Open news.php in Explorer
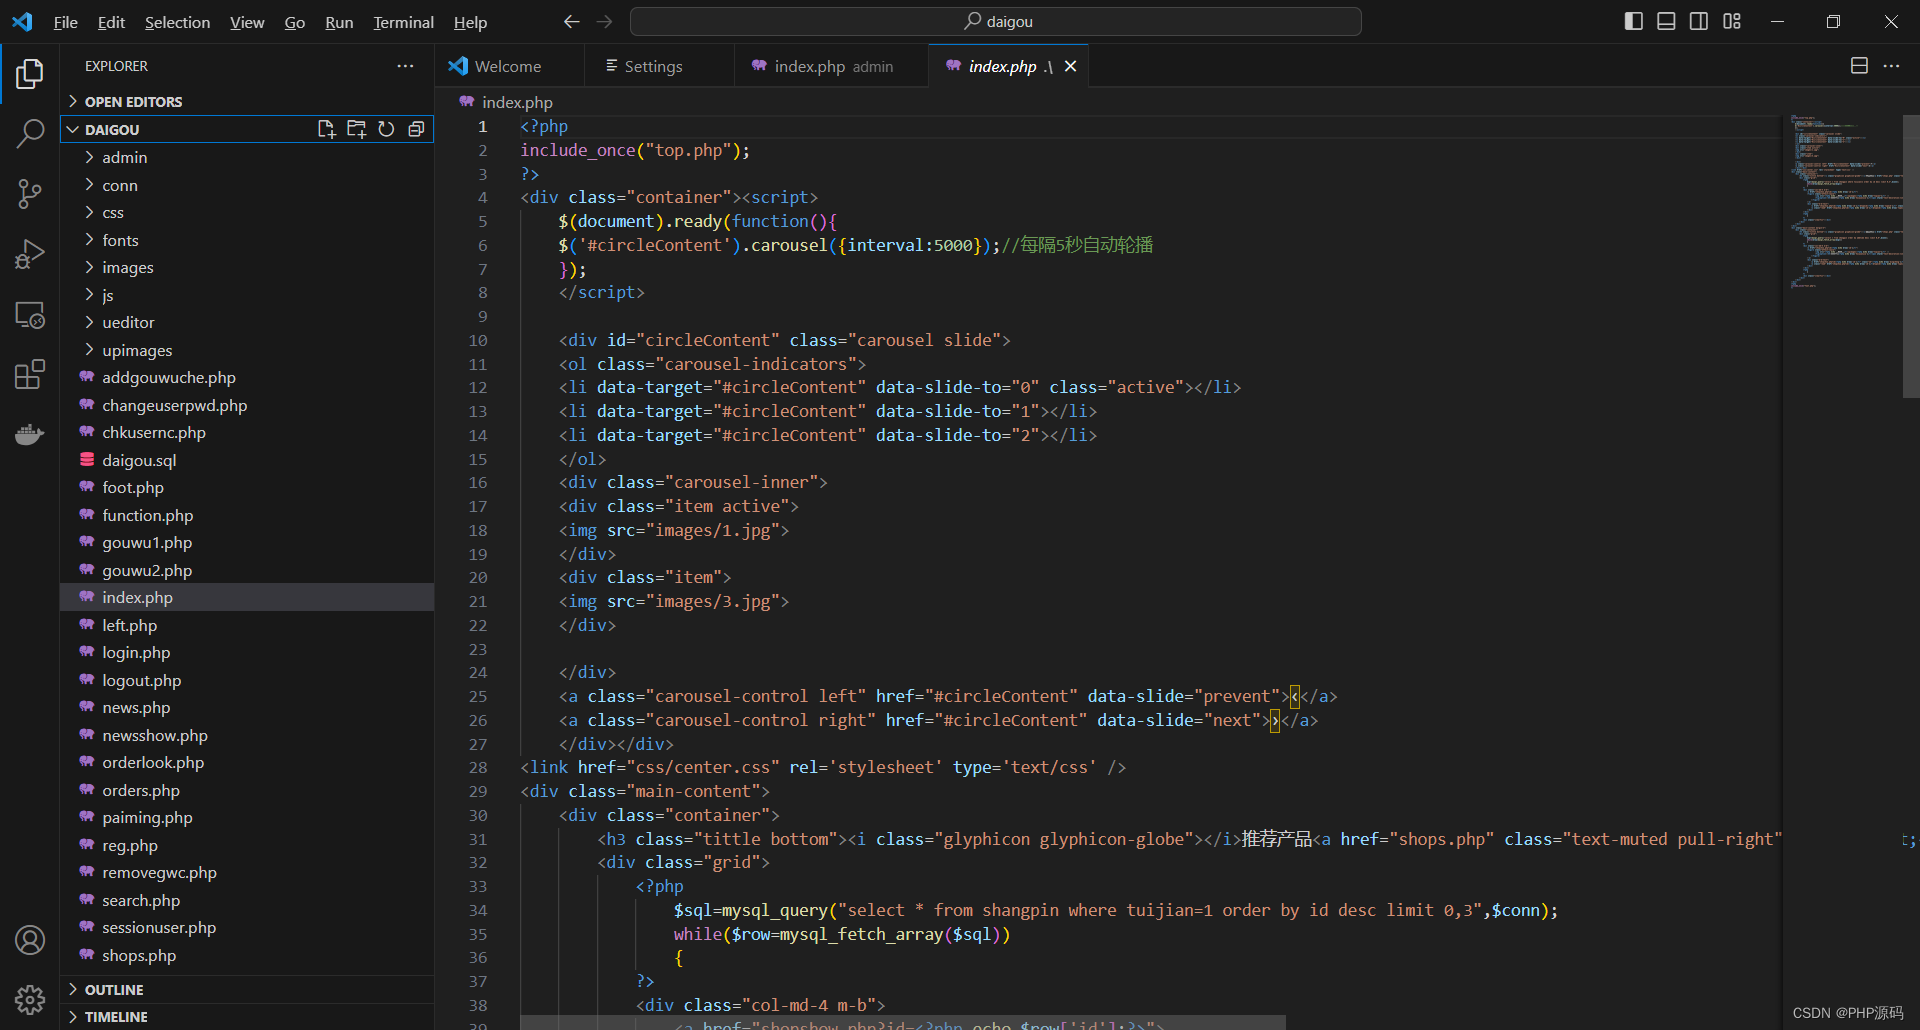 tap(247, 707)
